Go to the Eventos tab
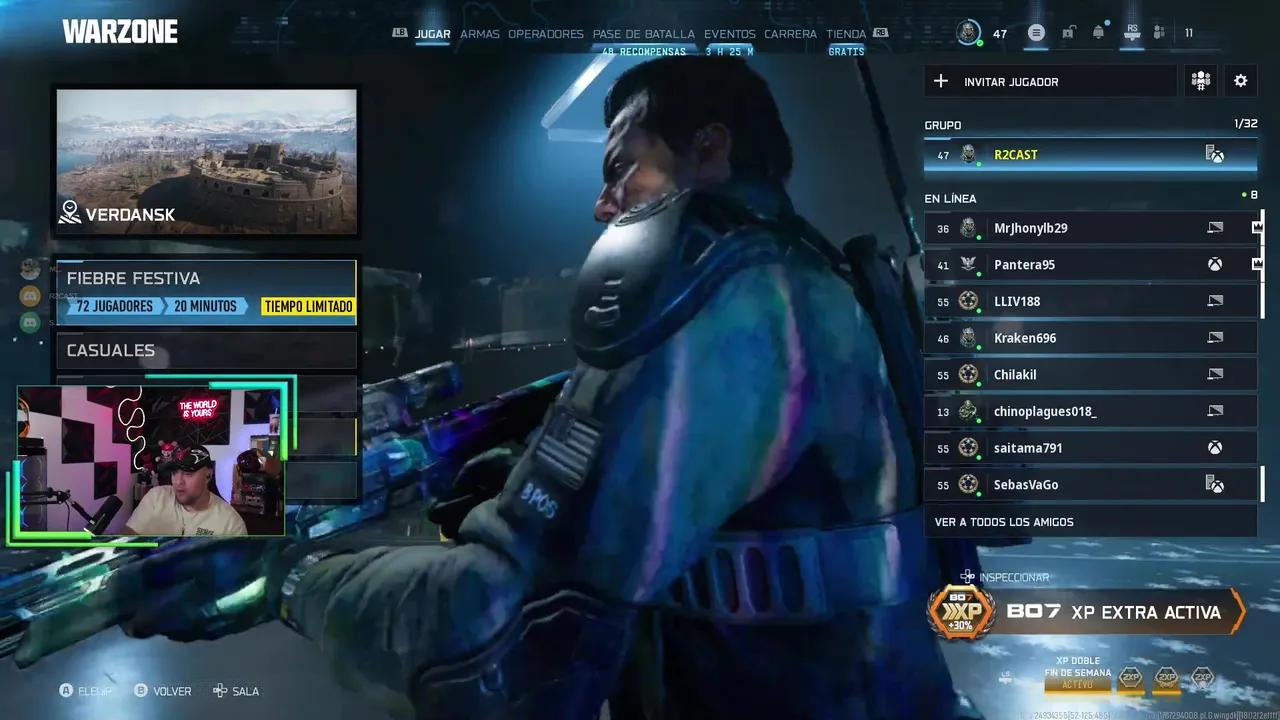 coord(730,34)
